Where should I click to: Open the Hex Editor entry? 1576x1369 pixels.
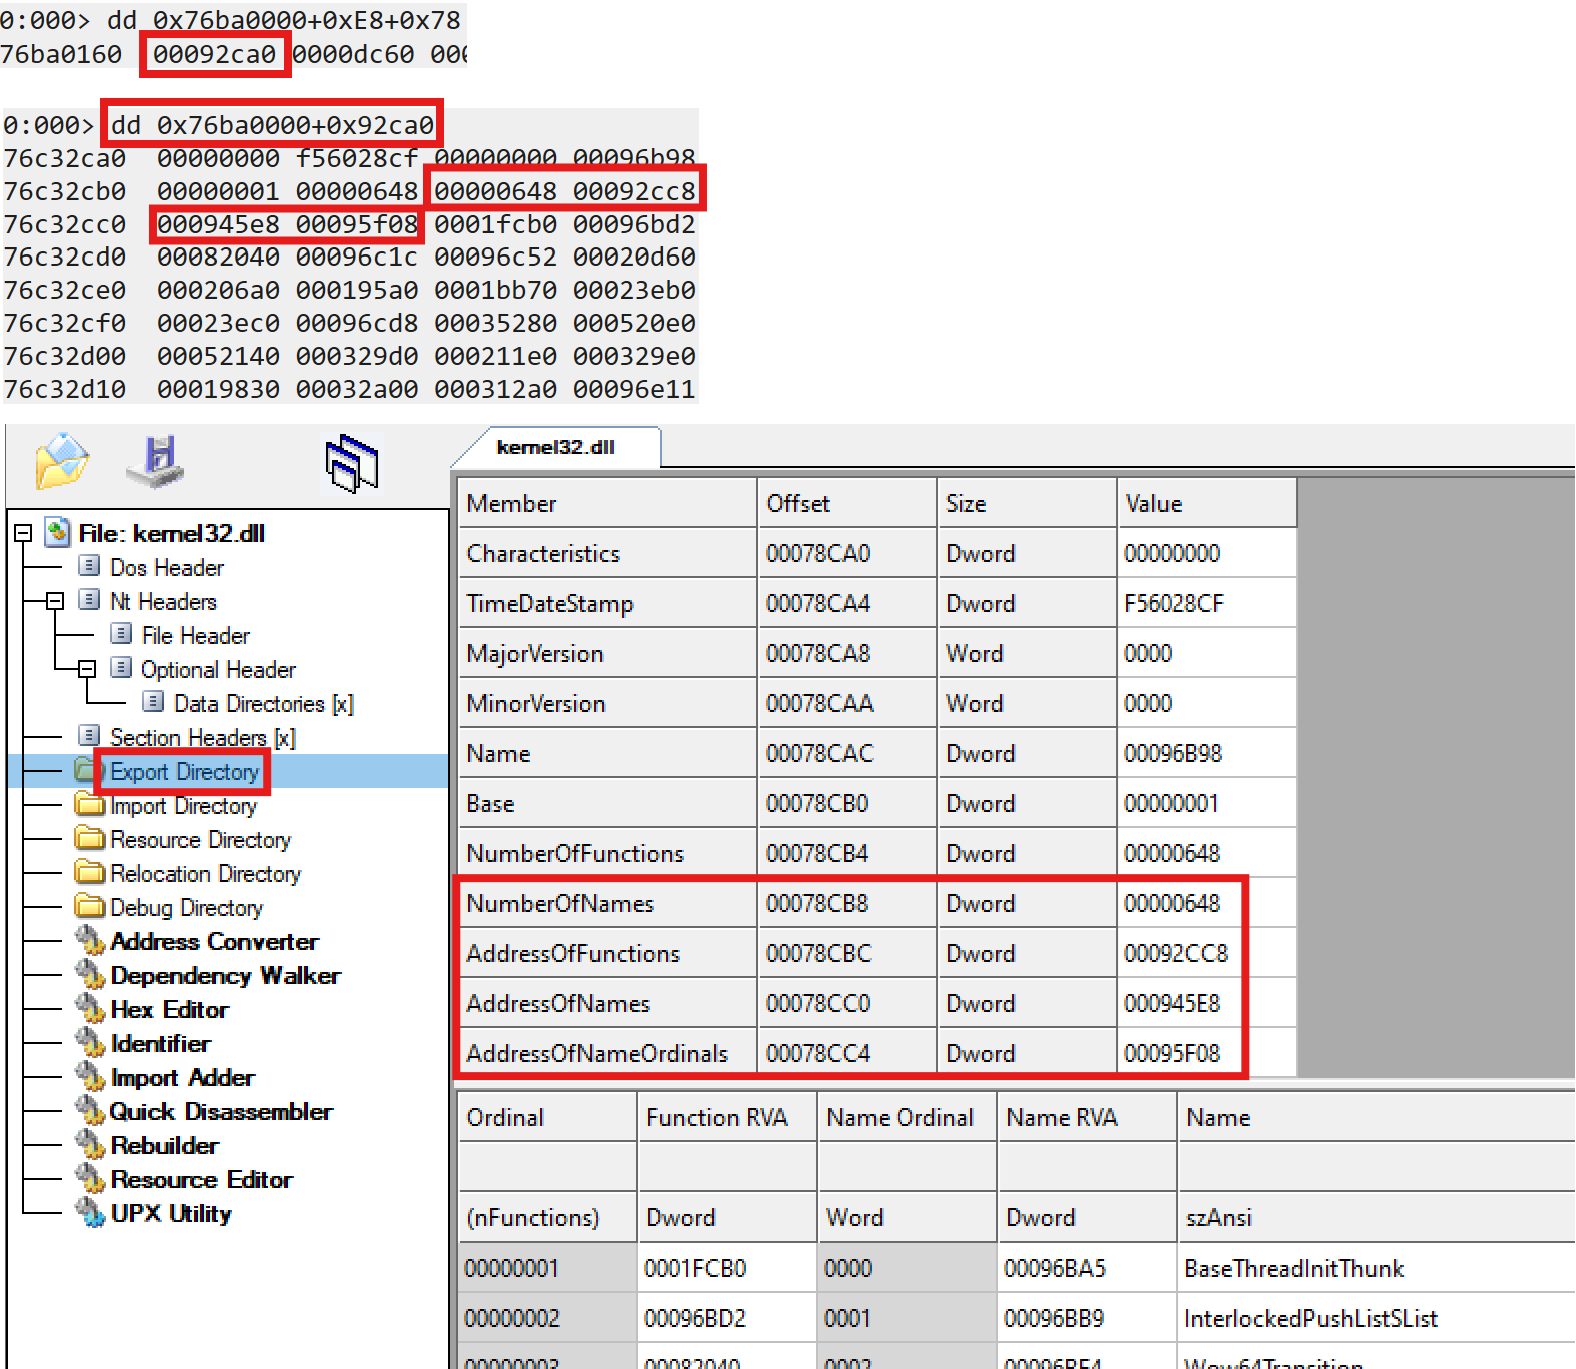[x=169, y=1009]
